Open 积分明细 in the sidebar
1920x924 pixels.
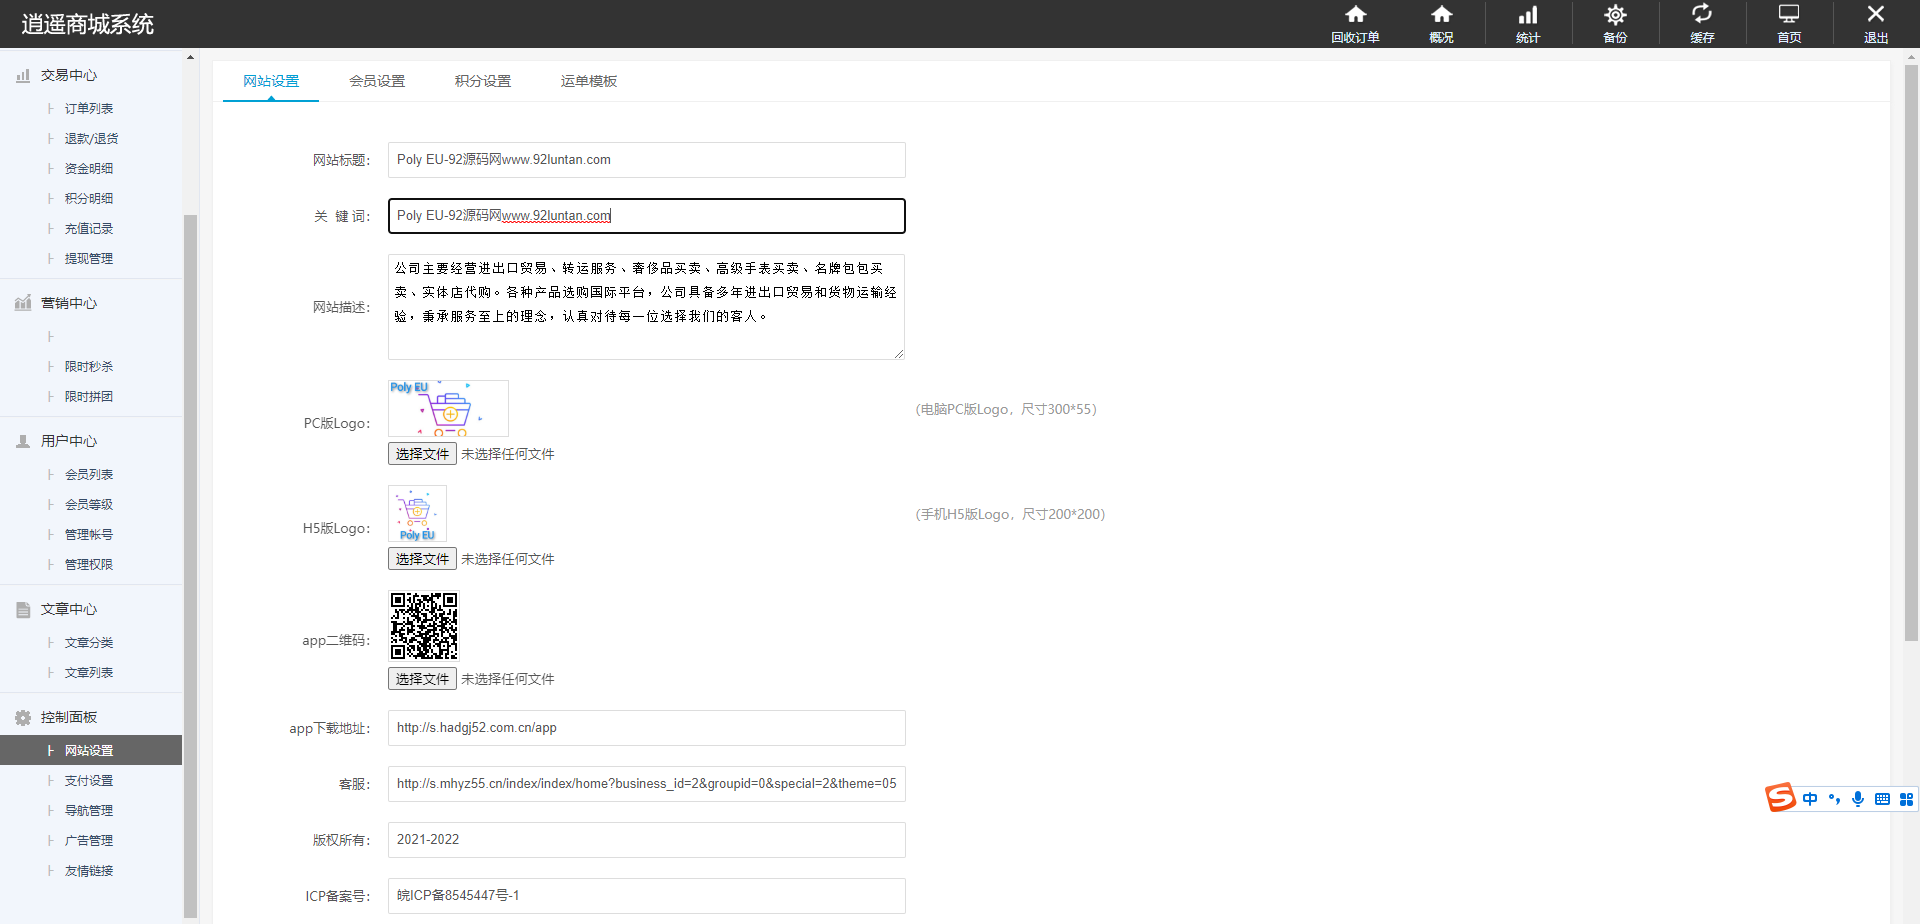[x=91, y=198]
